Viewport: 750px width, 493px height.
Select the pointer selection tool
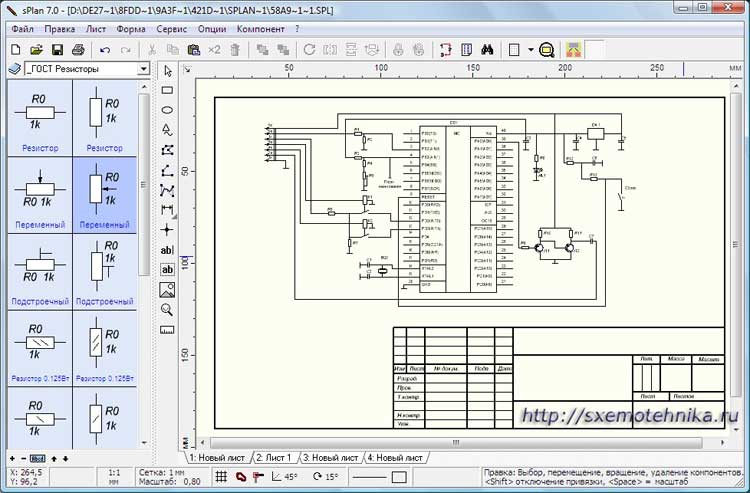168,71
